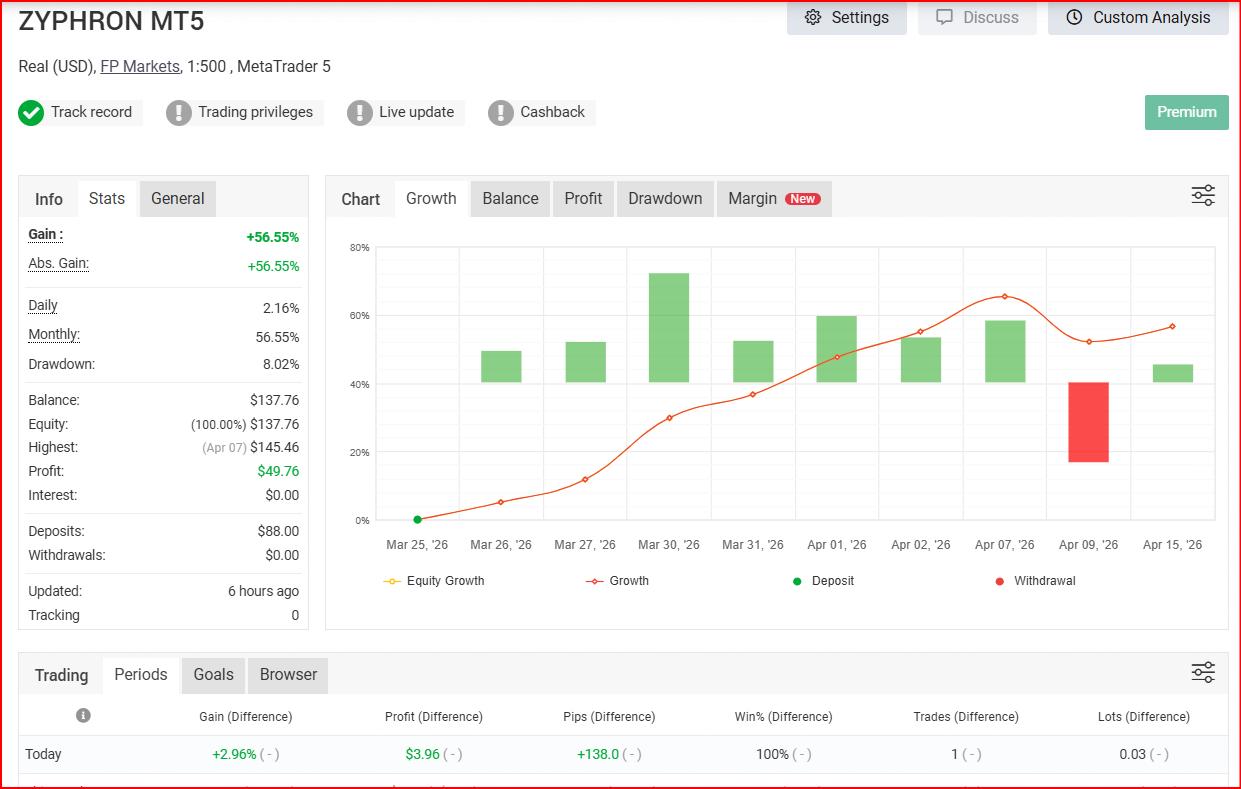This screenshot has width=1241, height=789.
Task: Click the Today row label
Action: click(43, 754)
